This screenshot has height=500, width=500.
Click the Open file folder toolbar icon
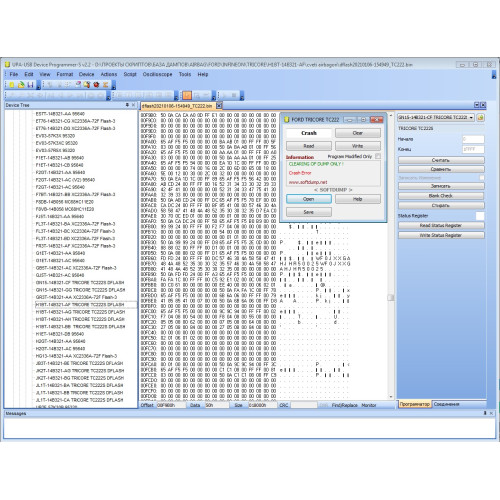coord(21,85)
